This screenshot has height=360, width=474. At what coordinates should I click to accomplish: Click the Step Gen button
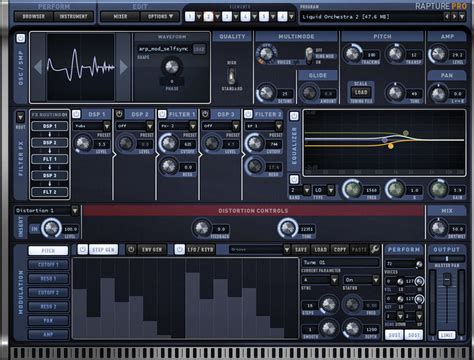pyautogui.click(x=103, y=250)
